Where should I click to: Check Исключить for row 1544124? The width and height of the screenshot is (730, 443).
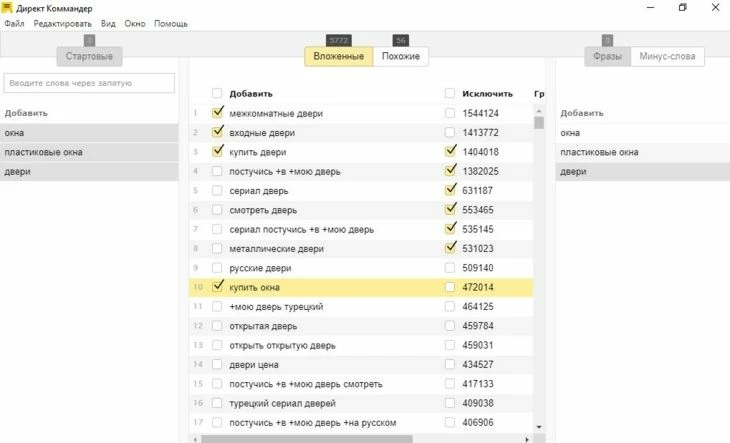click(450, 113)
